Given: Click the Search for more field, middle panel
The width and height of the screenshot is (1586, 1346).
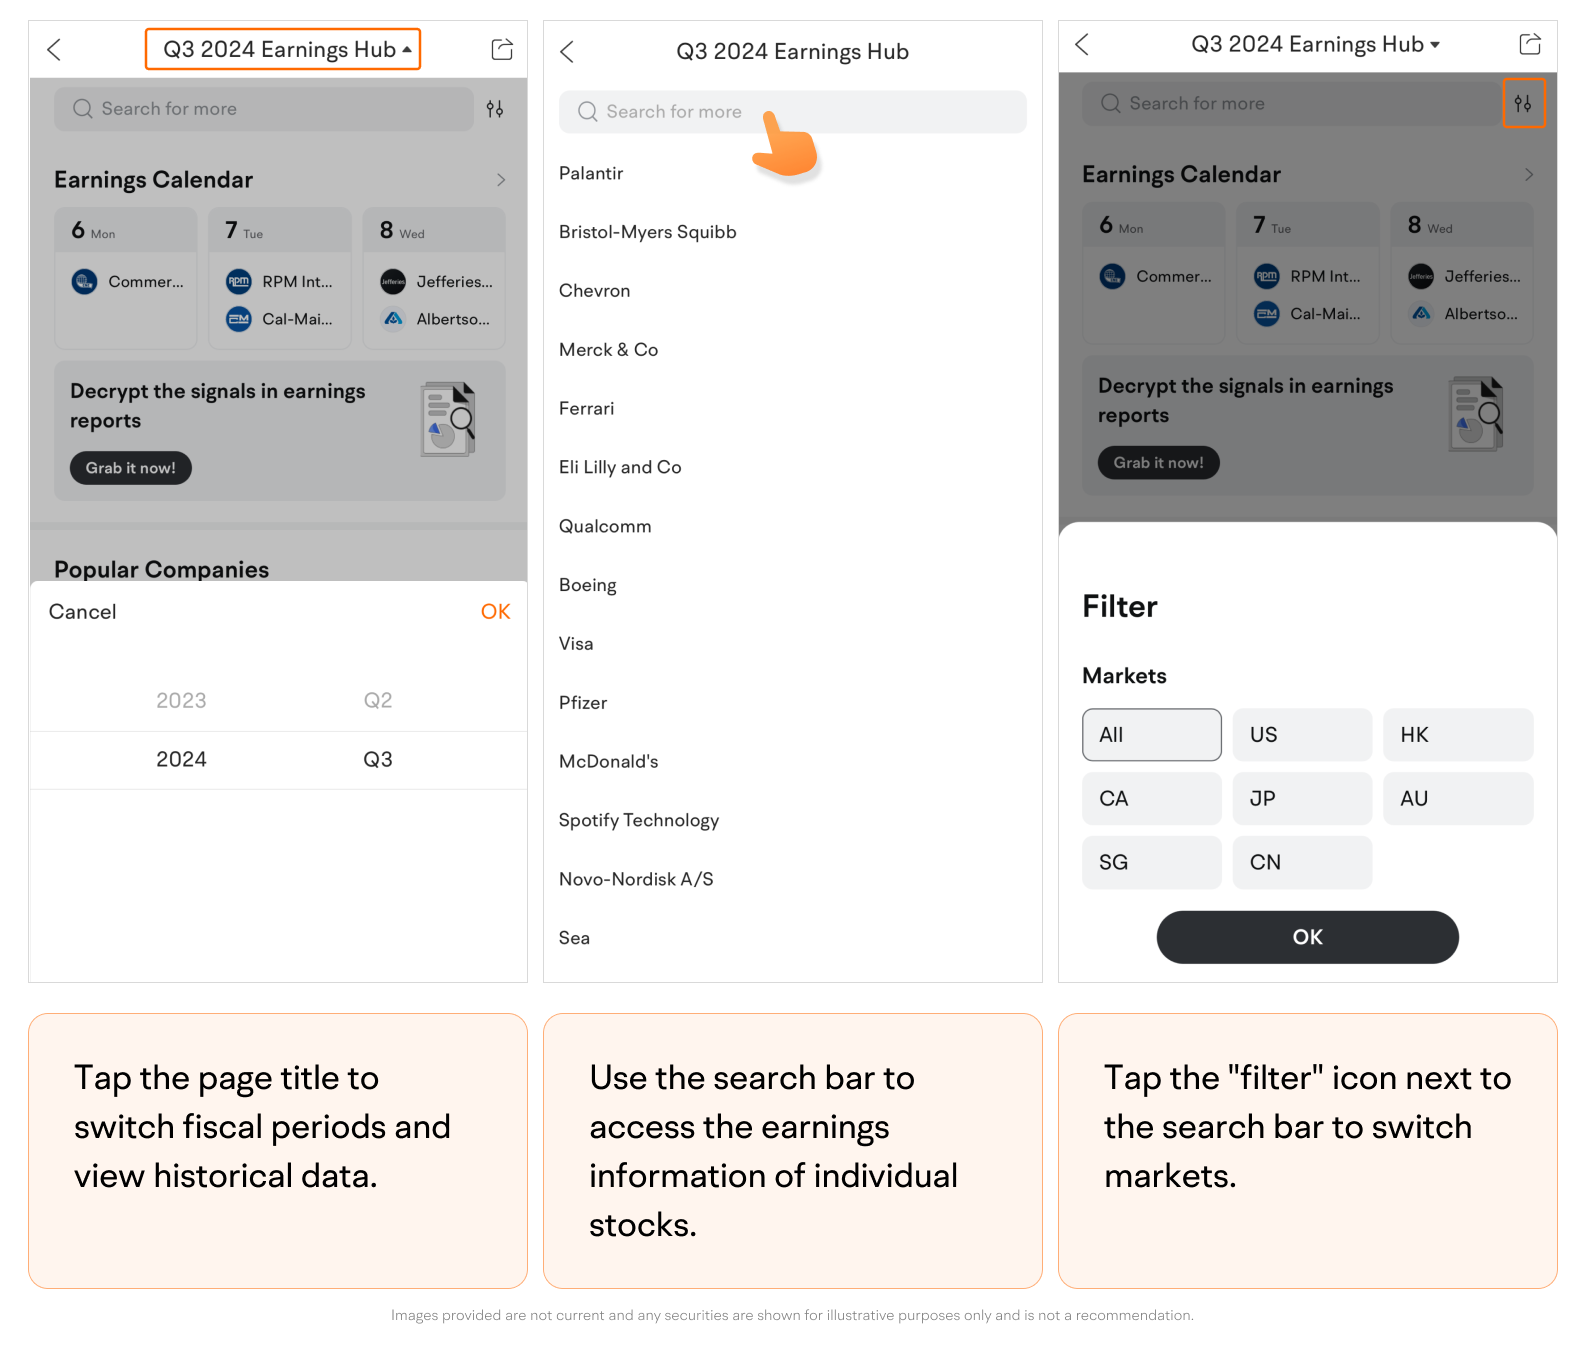Looking at the screenshot, I should click(792, 112).
